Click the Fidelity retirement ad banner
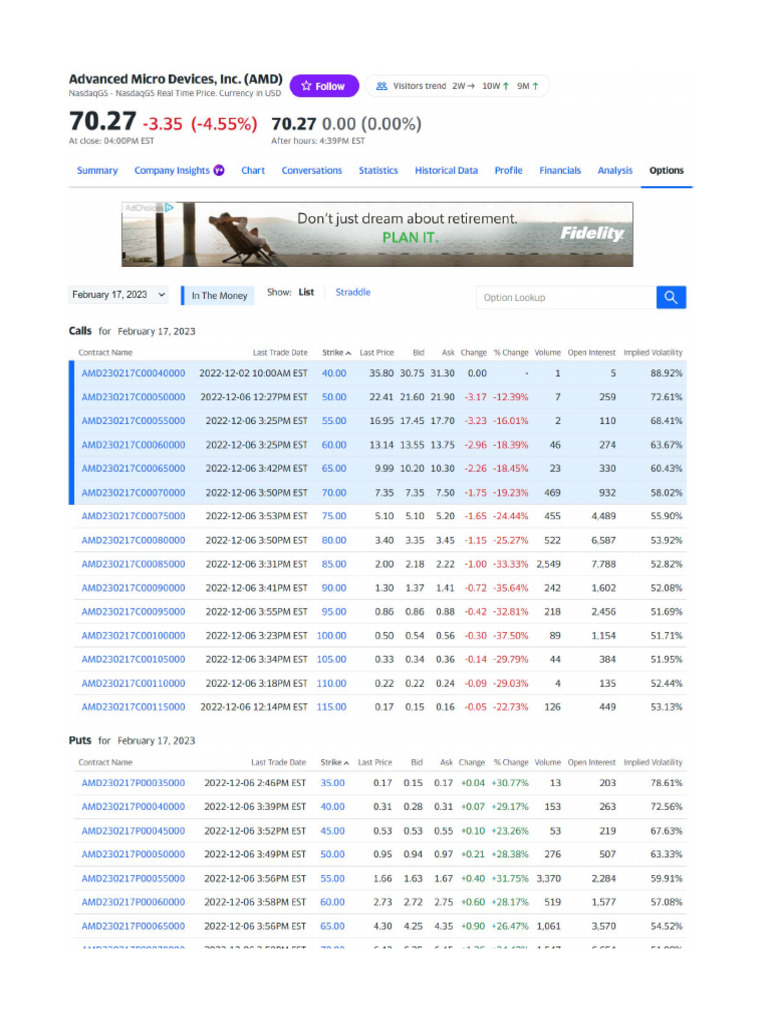 pos(377,234)
